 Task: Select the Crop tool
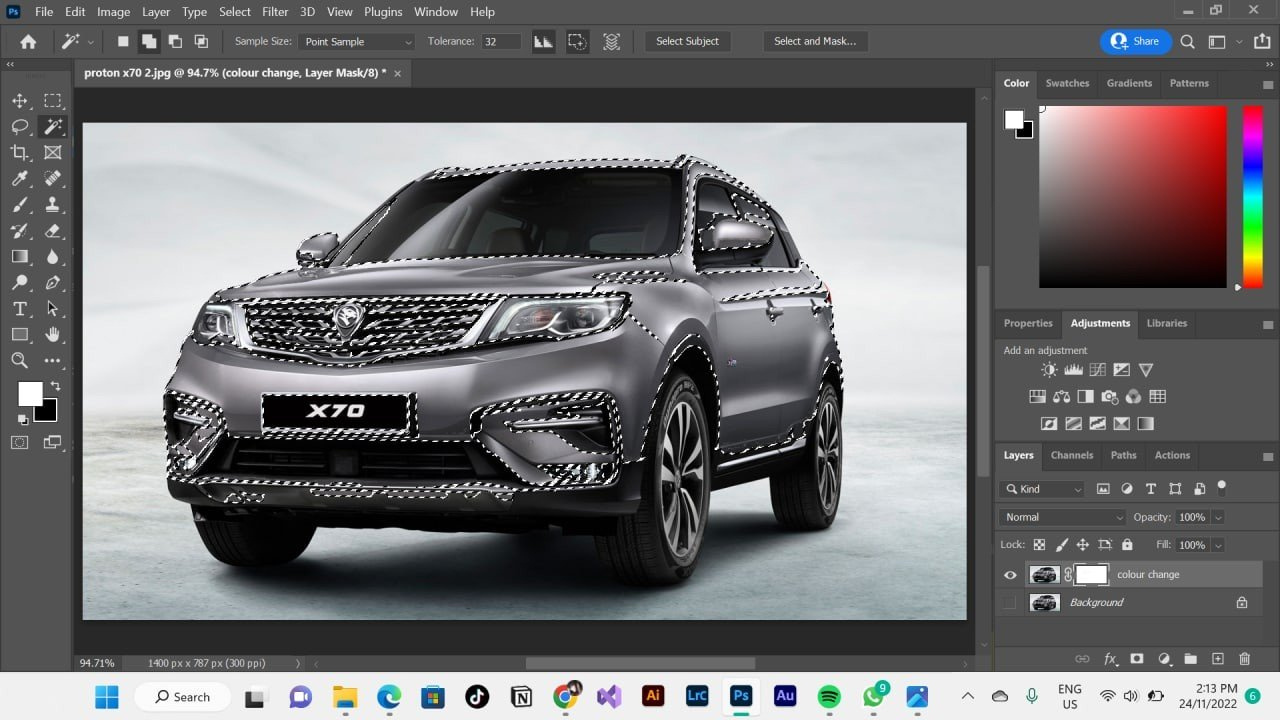[20, 153]
